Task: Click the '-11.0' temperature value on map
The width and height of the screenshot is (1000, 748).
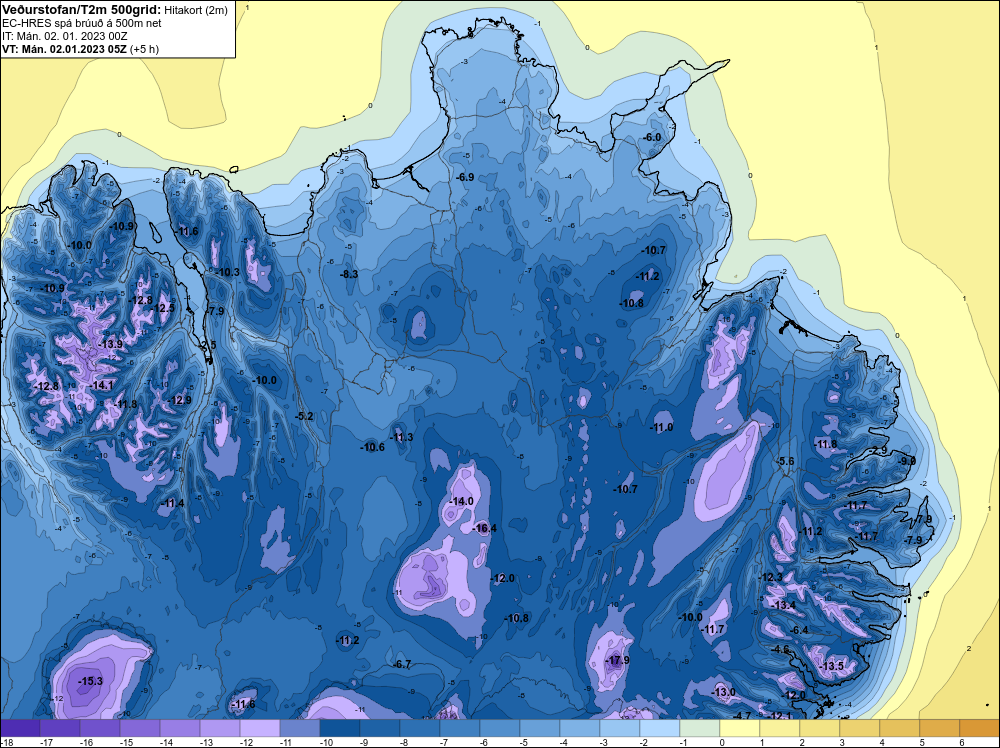Action: click(x=661, y=427)
